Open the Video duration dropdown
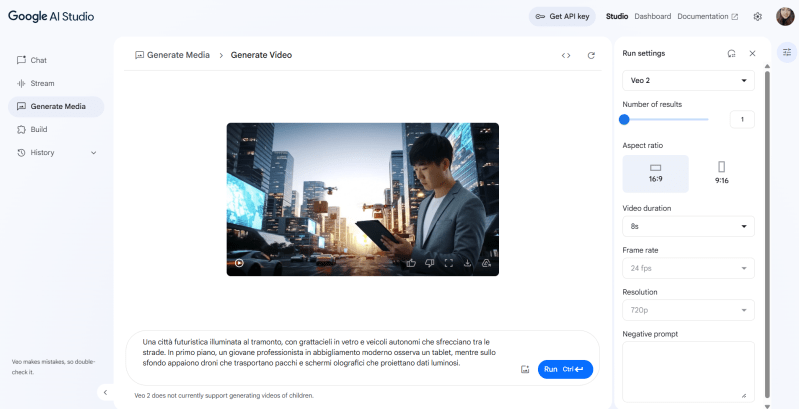The width and height of the screenshot is (799, 409). click(688, 227)
